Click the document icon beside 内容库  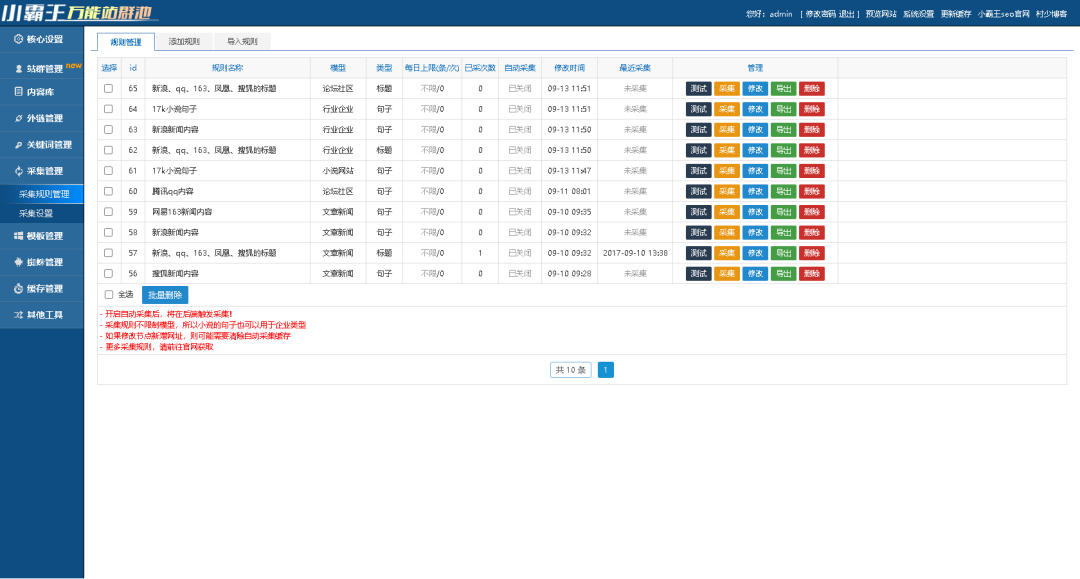18,92
